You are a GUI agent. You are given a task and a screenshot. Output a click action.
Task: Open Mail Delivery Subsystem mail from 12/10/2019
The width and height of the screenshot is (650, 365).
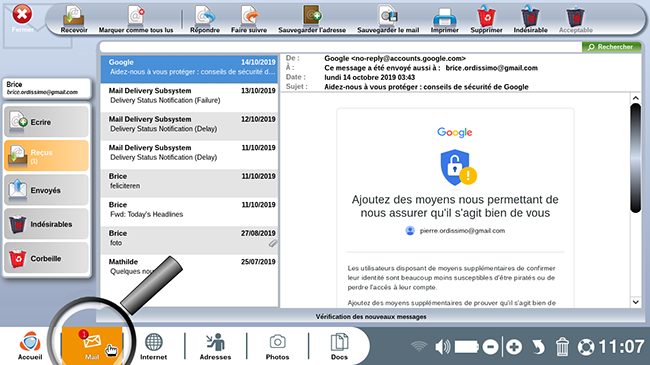point(189,126)
